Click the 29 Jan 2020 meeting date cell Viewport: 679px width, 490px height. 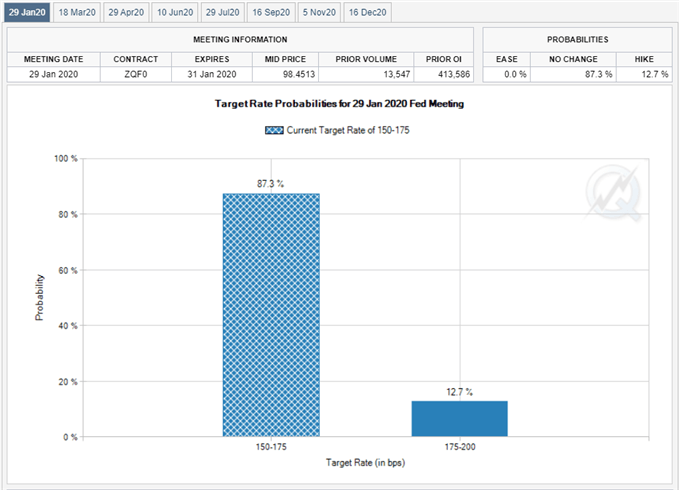[54, 74]
